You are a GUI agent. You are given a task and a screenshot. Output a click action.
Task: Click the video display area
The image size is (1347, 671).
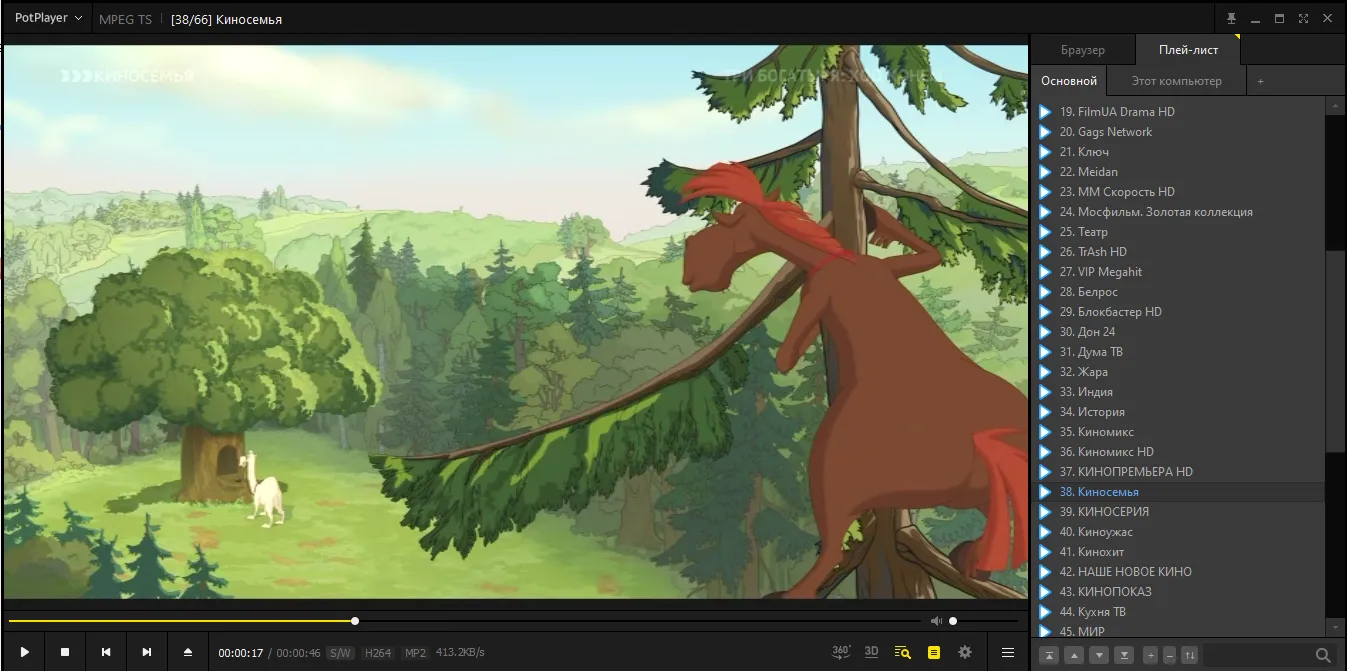(515, 322)
